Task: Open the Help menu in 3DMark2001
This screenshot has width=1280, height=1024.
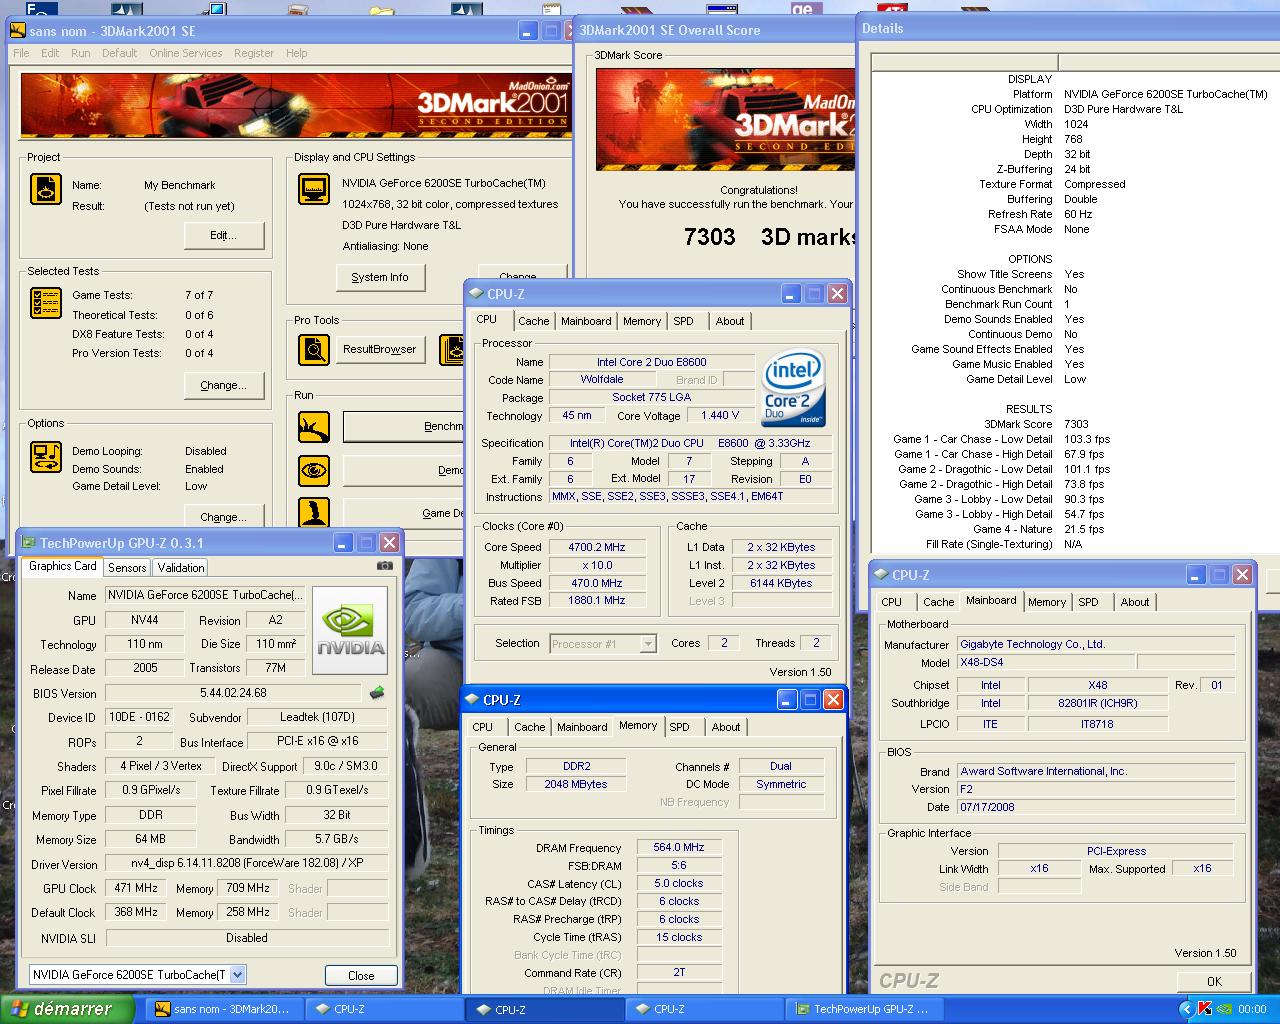Action: coord(297,53)
